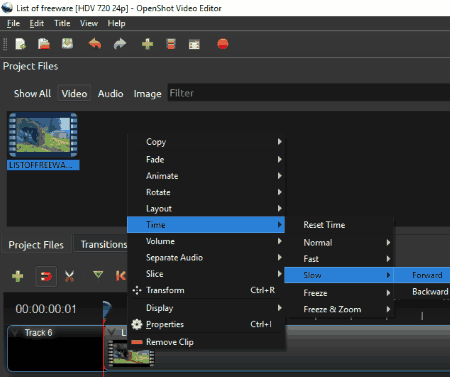Click the New Project toolbar icon
450x377 pixels.
[x=20, y=44]
